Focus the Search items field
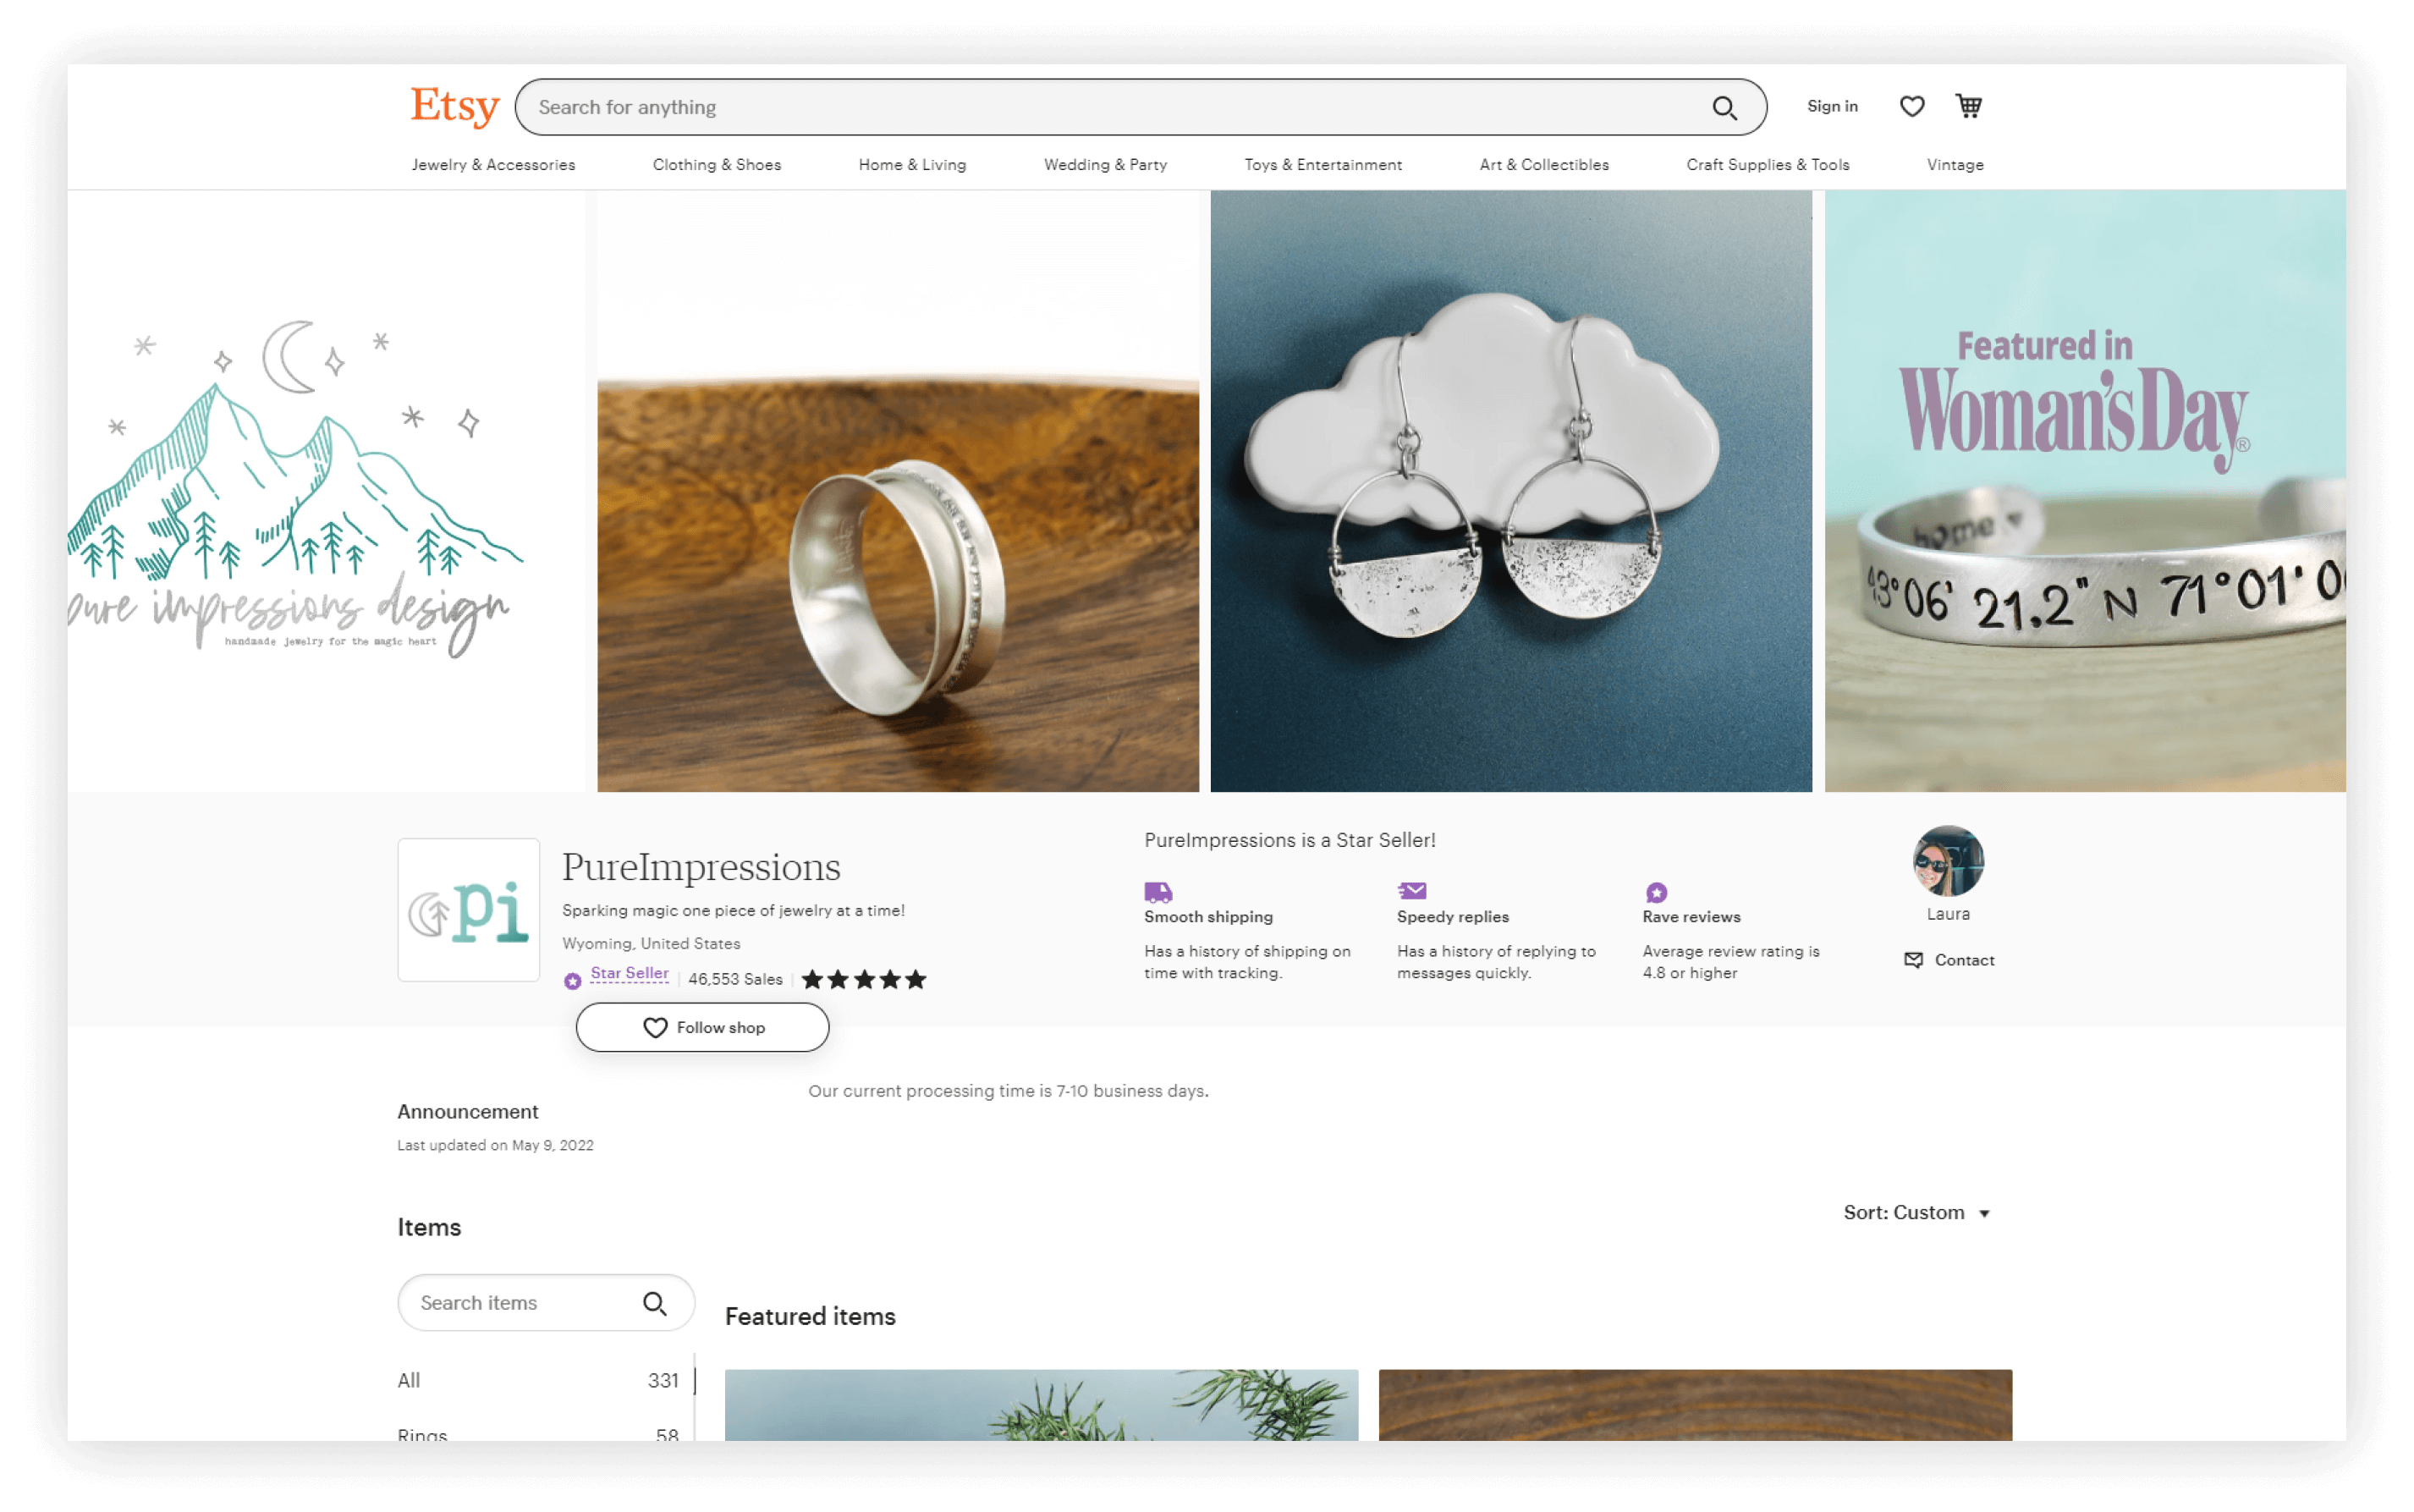2414x1512 pixels. coord(545,1302)
